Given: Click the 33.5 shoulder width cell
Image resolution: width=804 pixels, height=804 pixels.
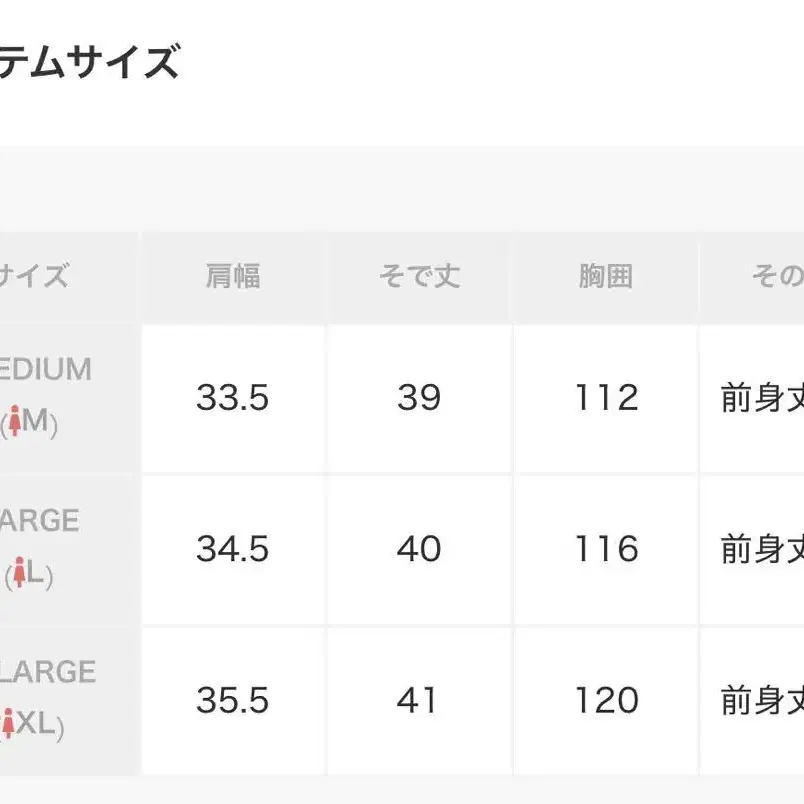Looking at the screenshot, I should (233, 397).
